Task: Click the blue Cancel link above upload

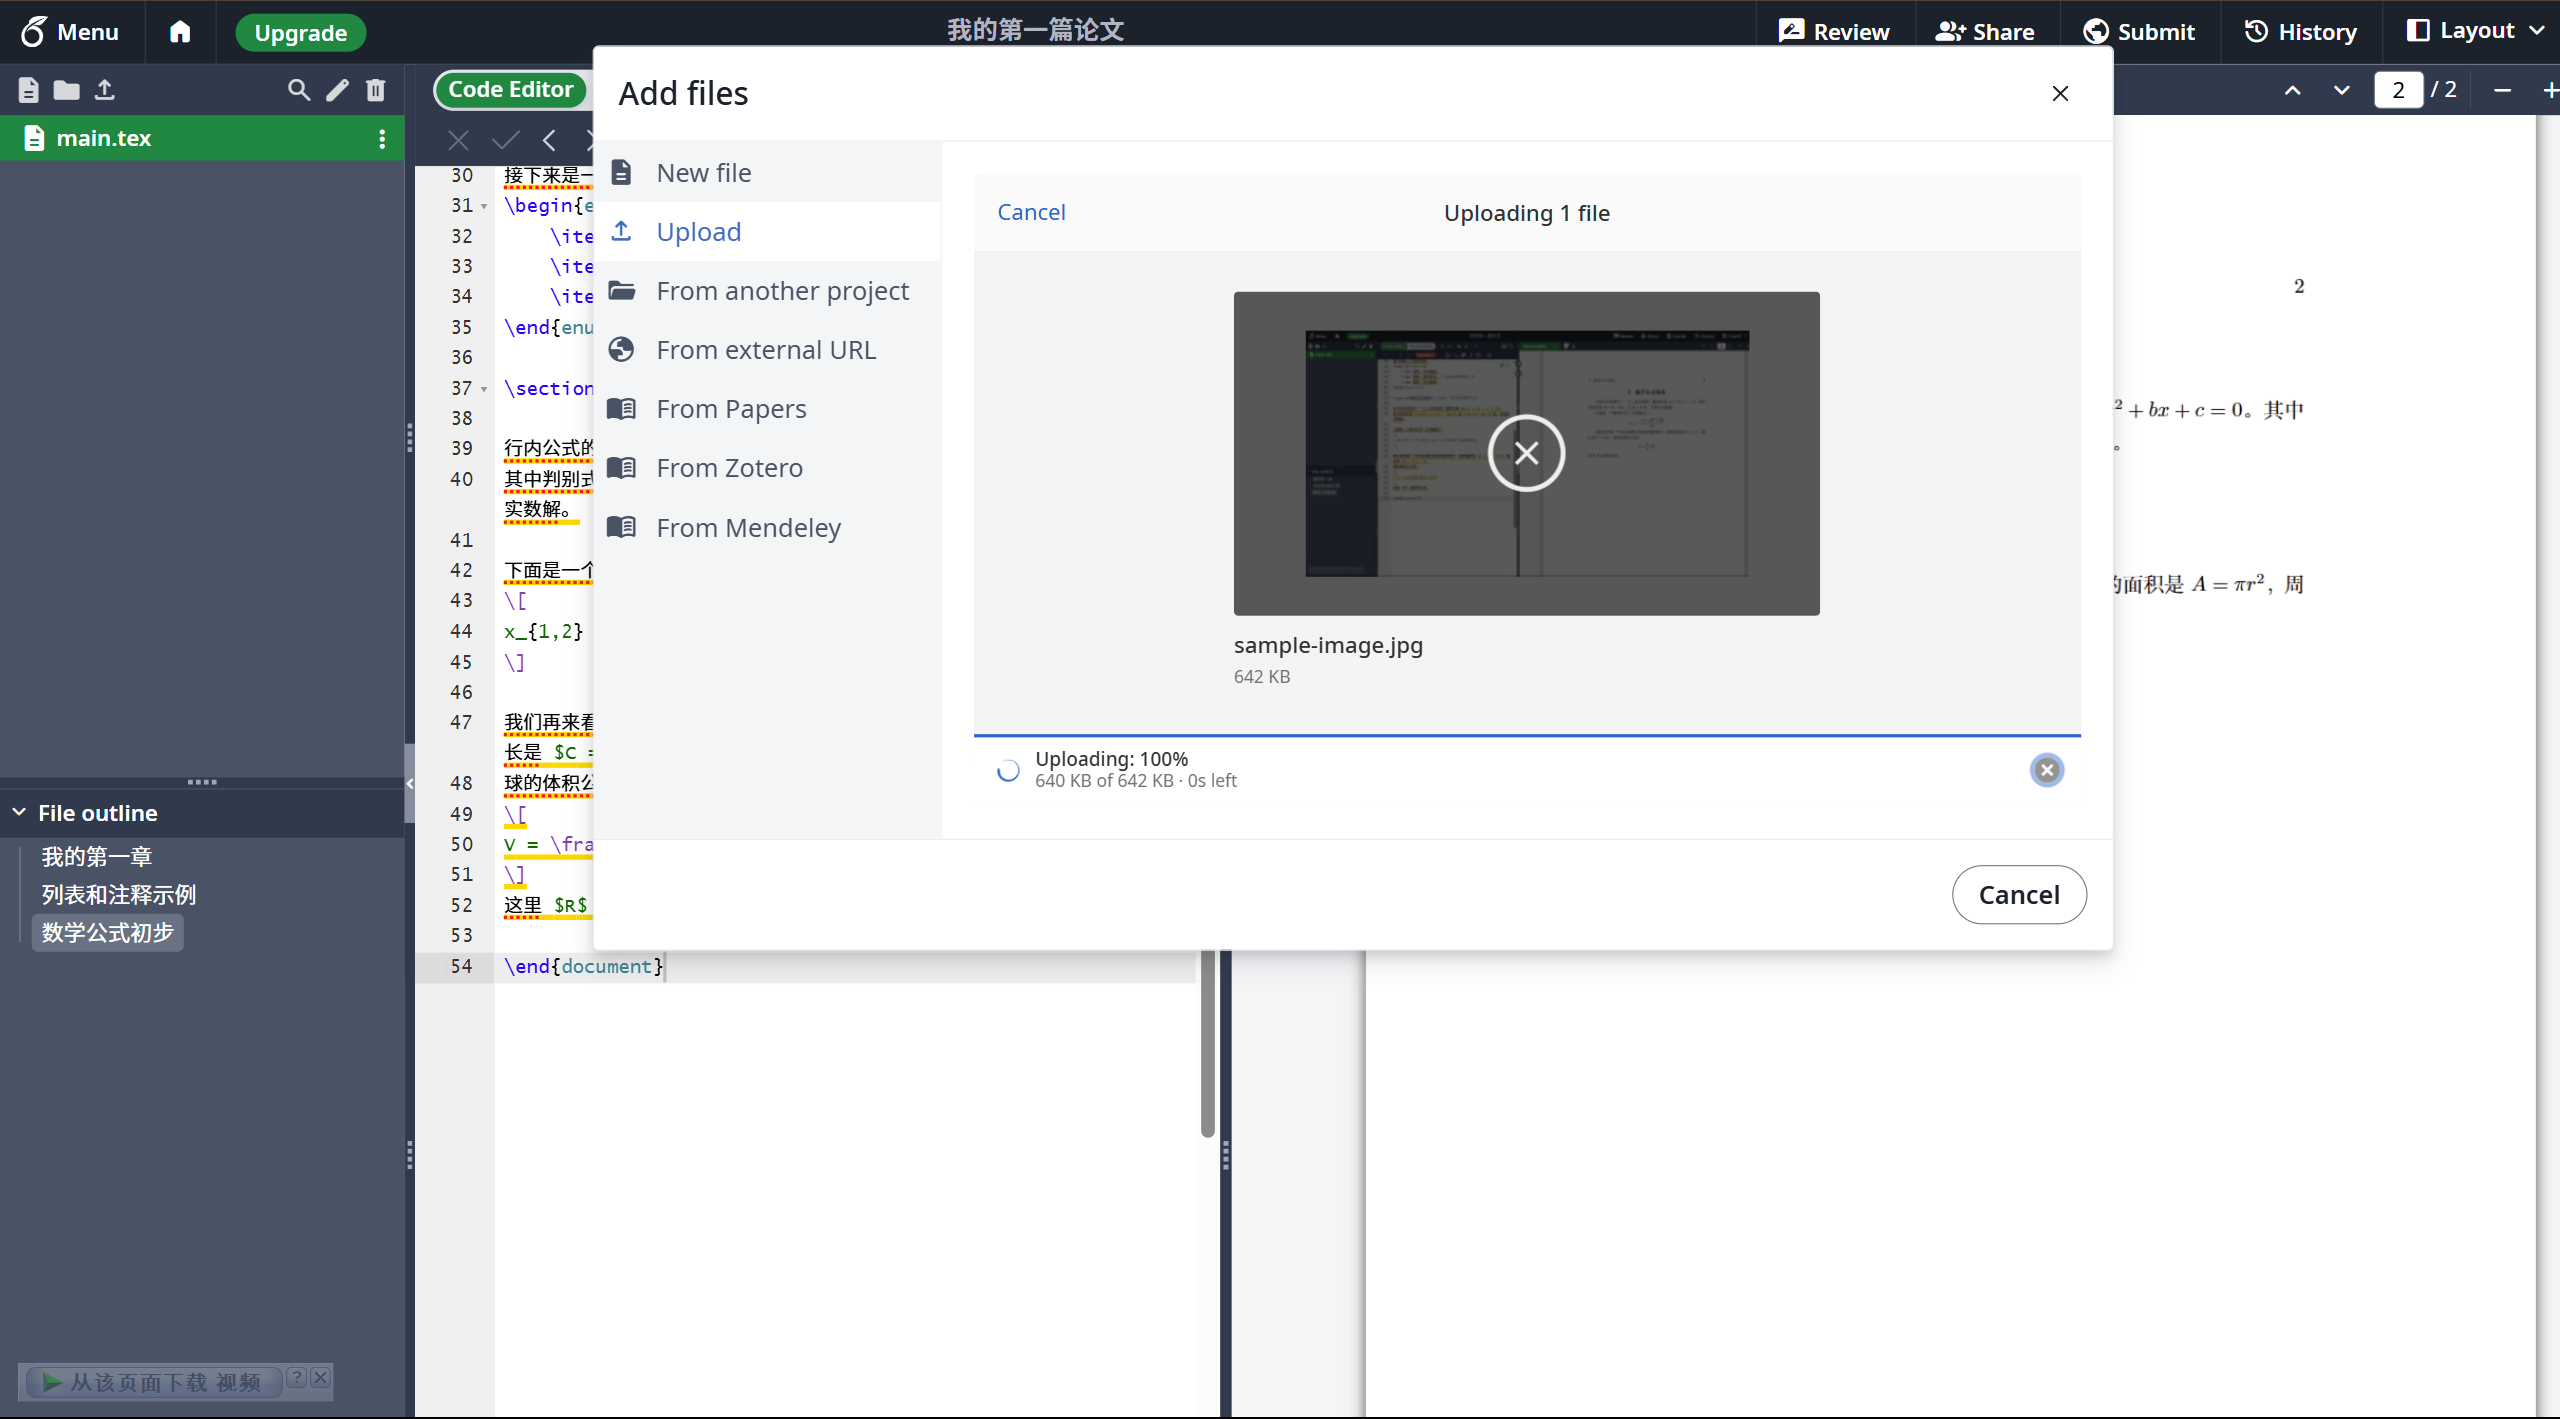Action: coord(1031,212)
